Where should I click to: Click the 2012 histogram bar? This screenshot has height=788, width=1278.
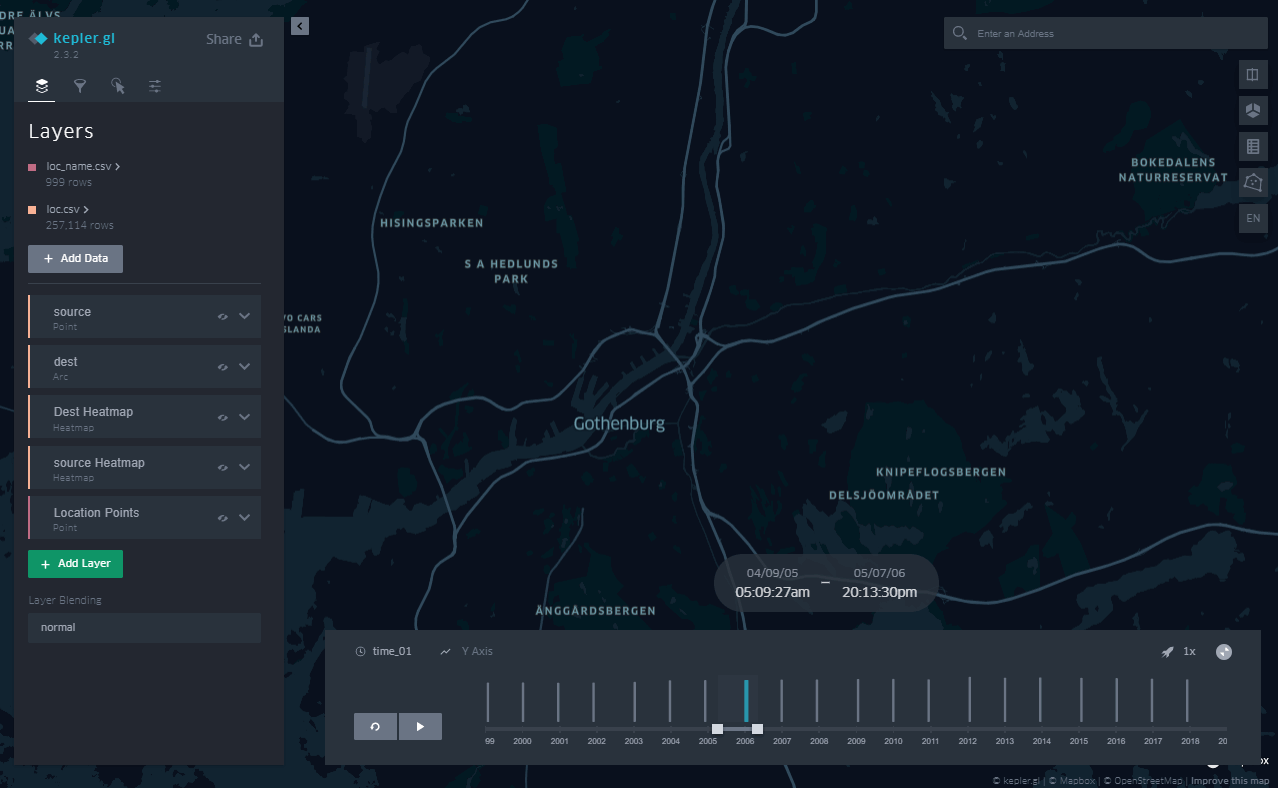pos(968,699)
